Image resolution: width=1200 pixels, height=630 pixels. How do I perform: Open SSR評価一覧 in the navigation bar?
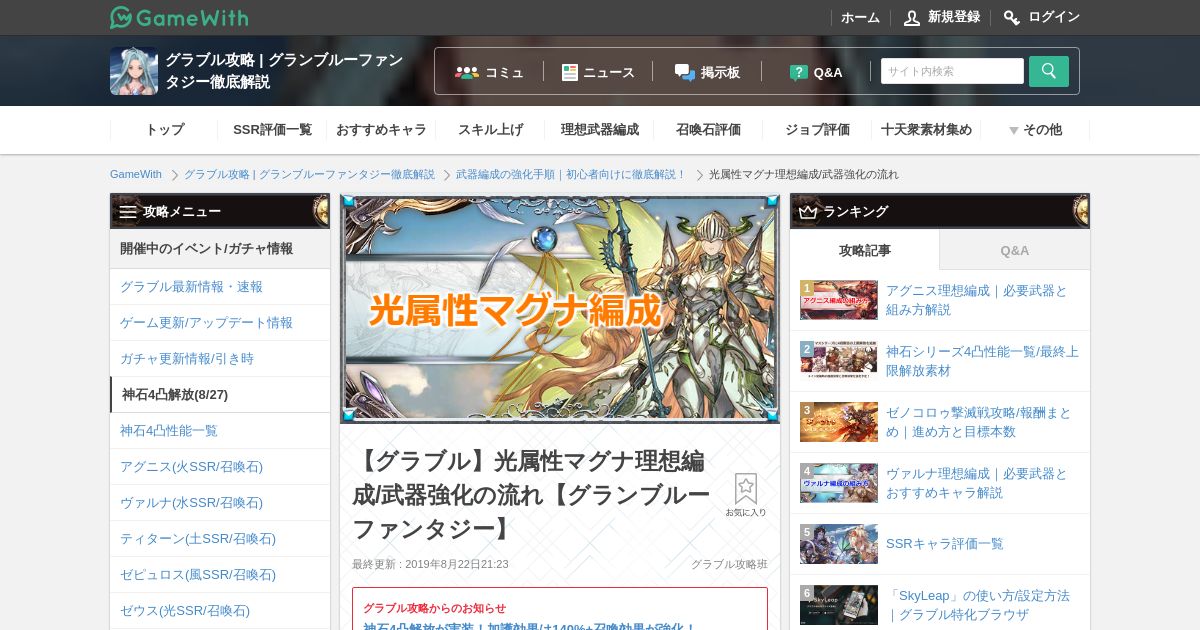tap(272, 130)
